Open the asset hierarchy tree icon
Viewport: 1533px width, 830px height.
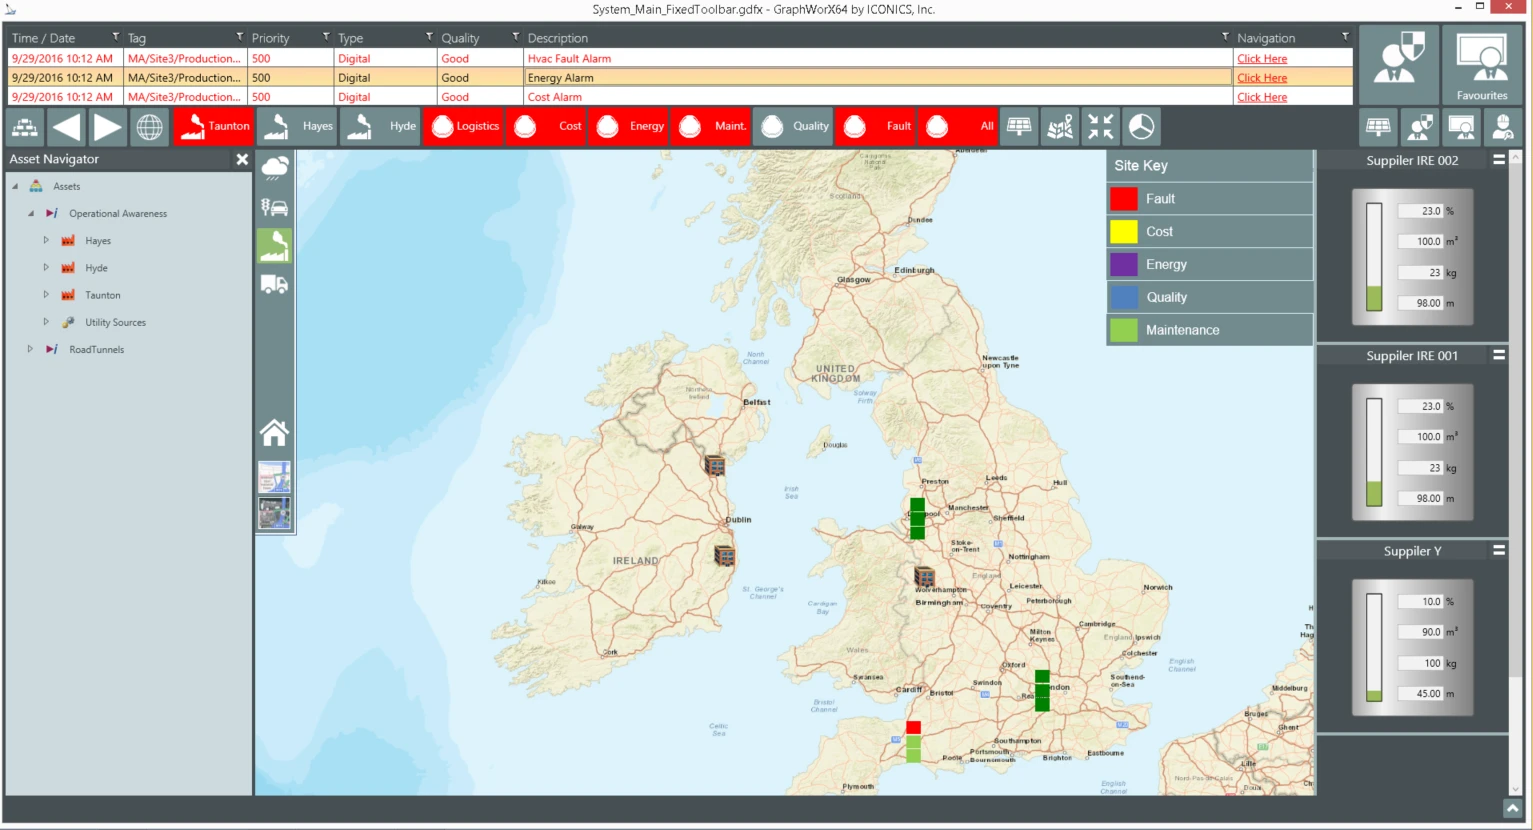25,127
